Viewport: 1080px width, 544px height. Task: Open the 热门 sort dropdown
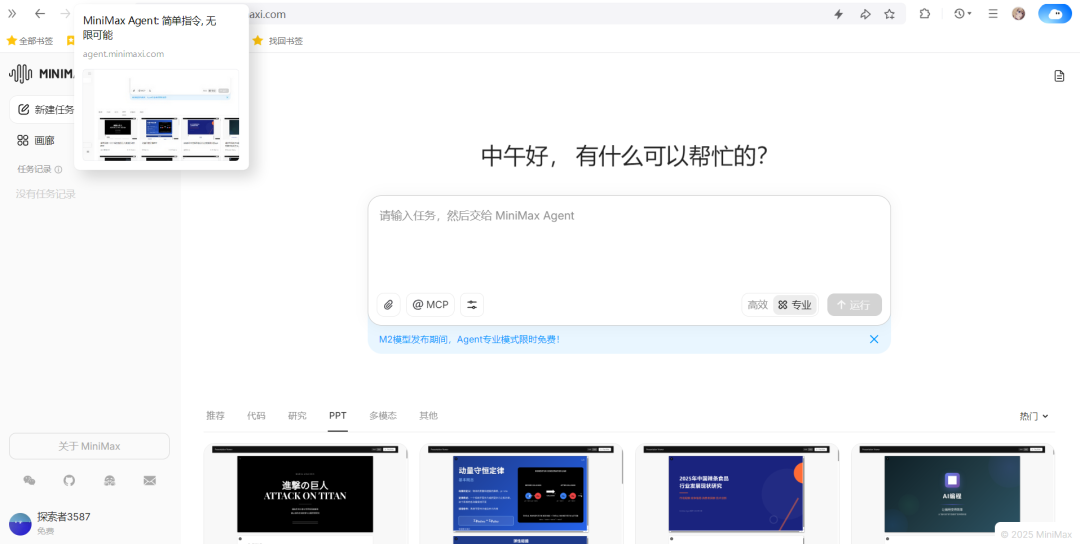click(1034, 416)
